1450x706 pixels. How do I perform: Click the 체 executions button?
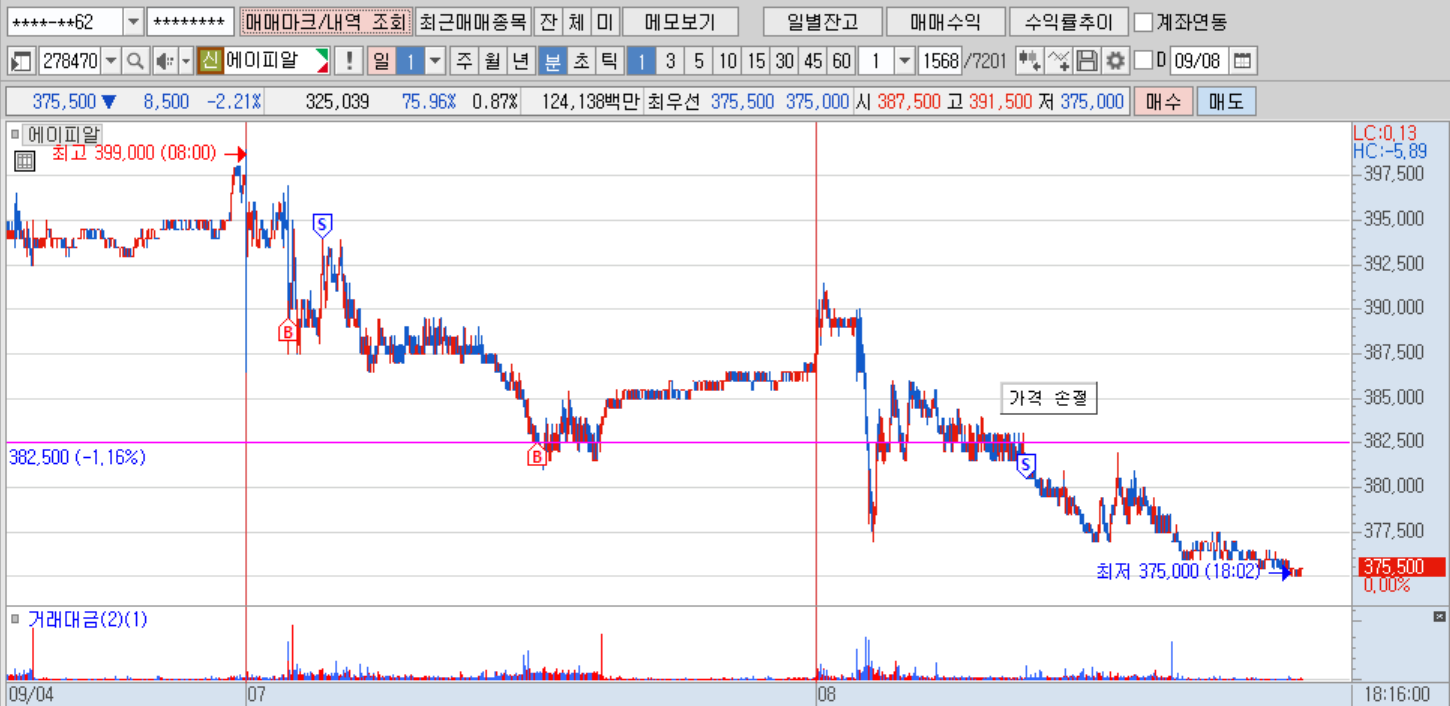[576, 21]
